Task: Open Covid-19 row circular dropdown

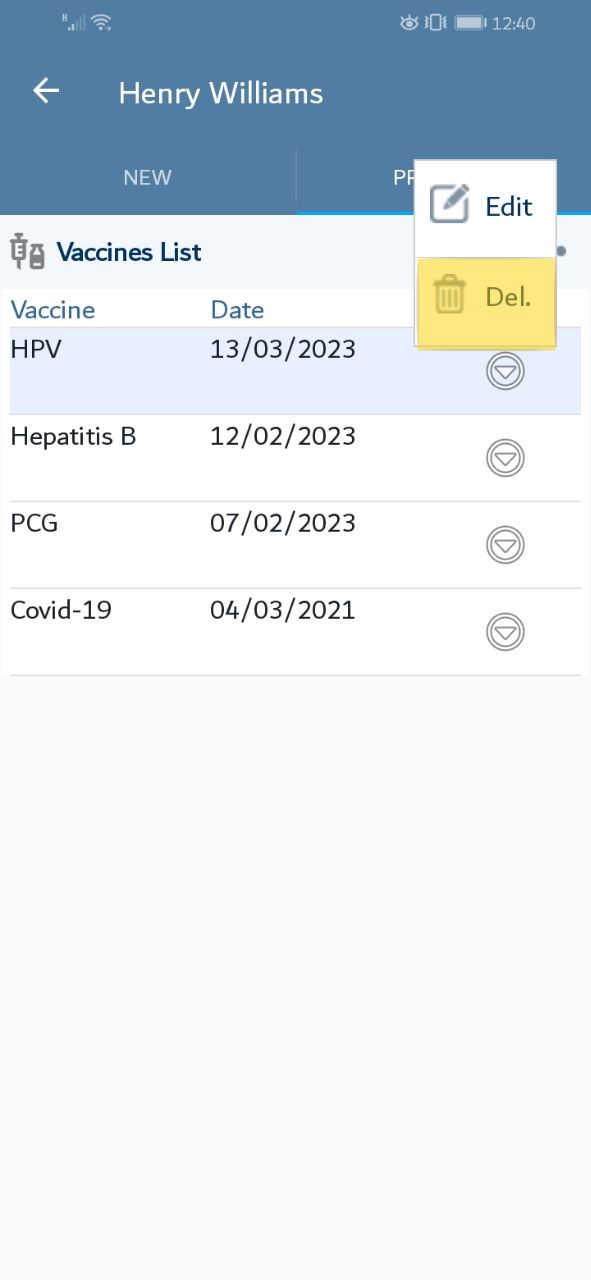Action: [505, 632]
